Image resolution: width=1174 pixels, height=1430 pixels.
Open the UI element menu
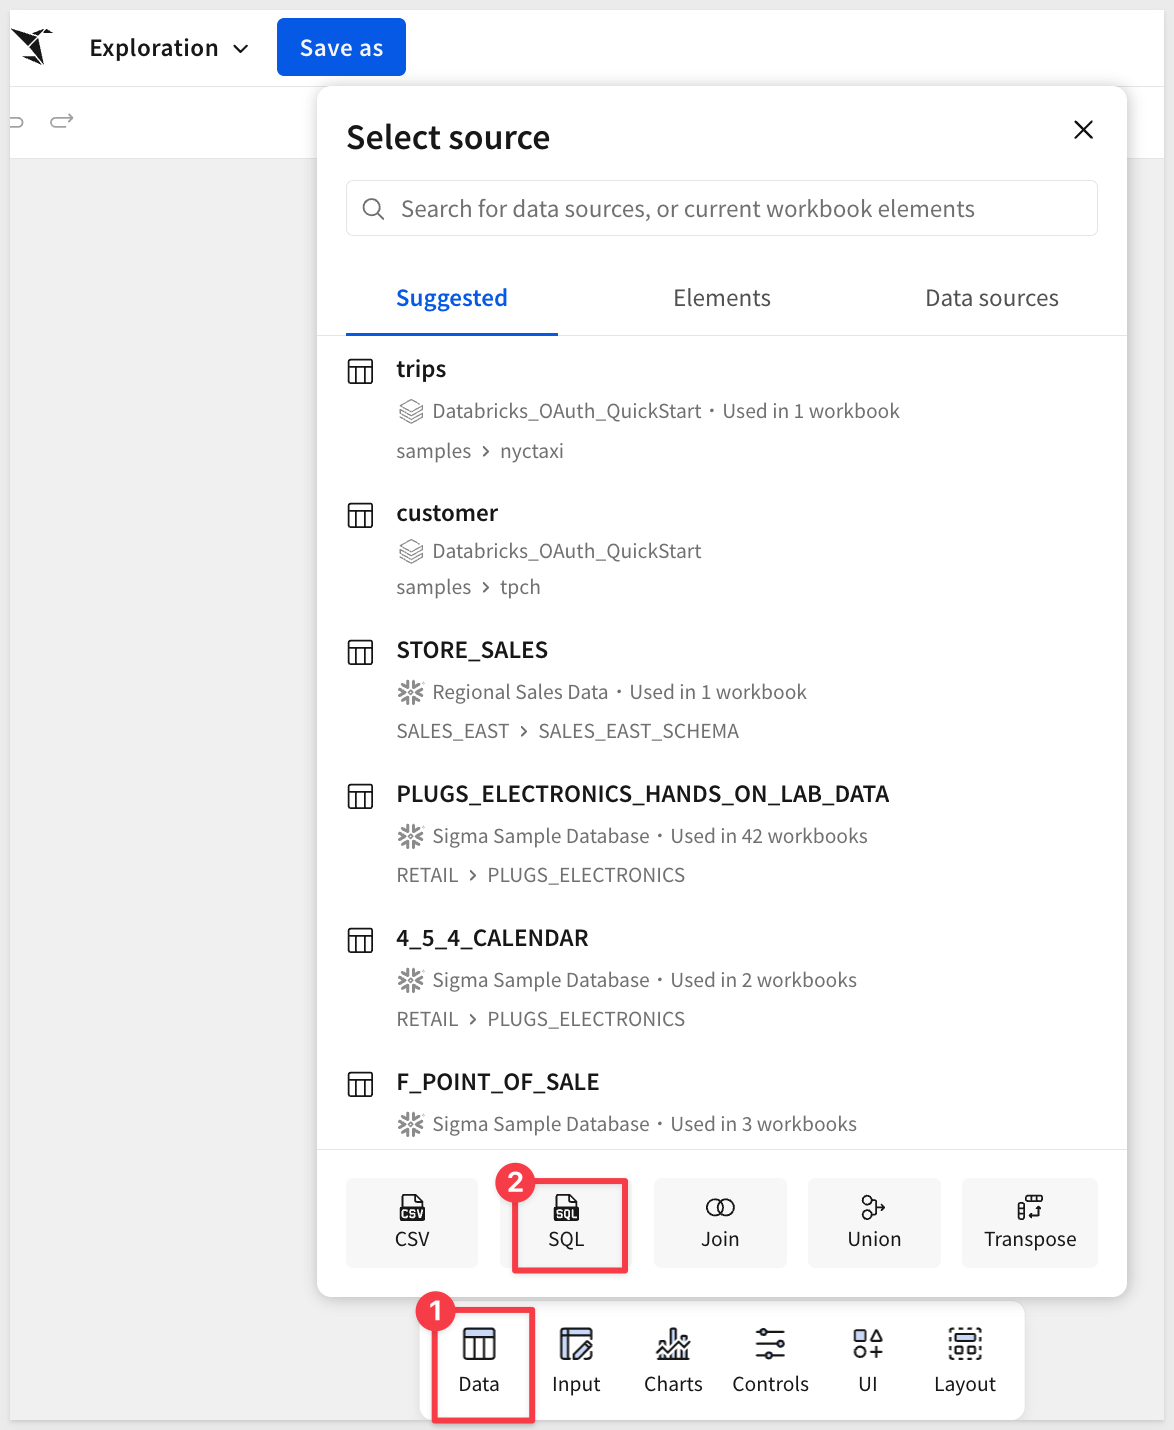click(x=867, y=1361)
